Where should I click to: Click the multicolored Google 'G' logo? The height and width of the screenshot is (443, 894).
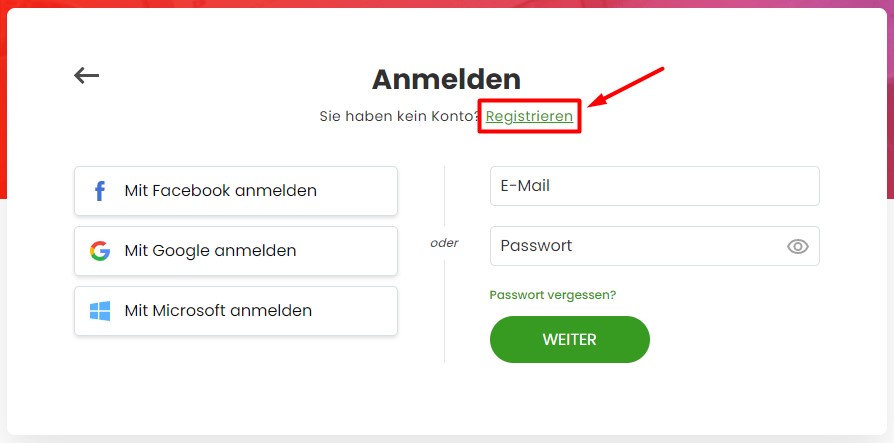click(x=100, y=251)
